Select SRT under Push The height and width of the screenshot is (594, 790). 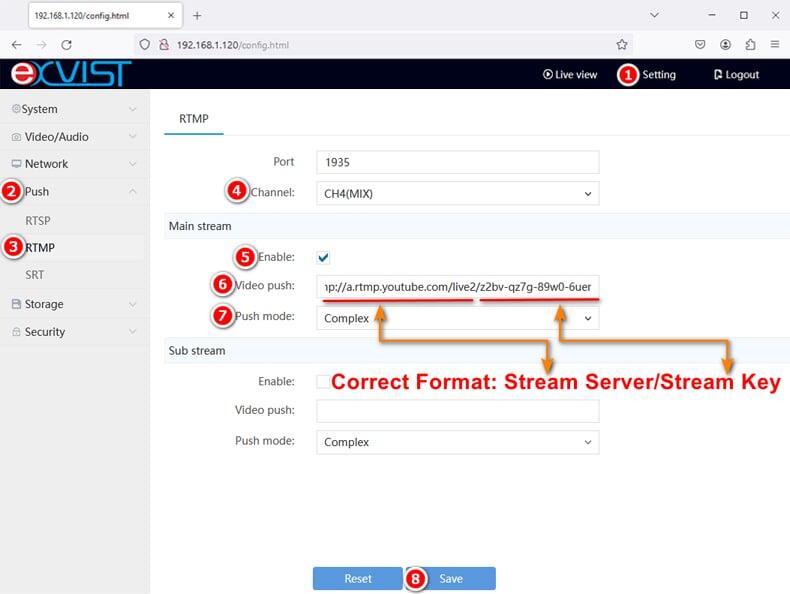35,275
